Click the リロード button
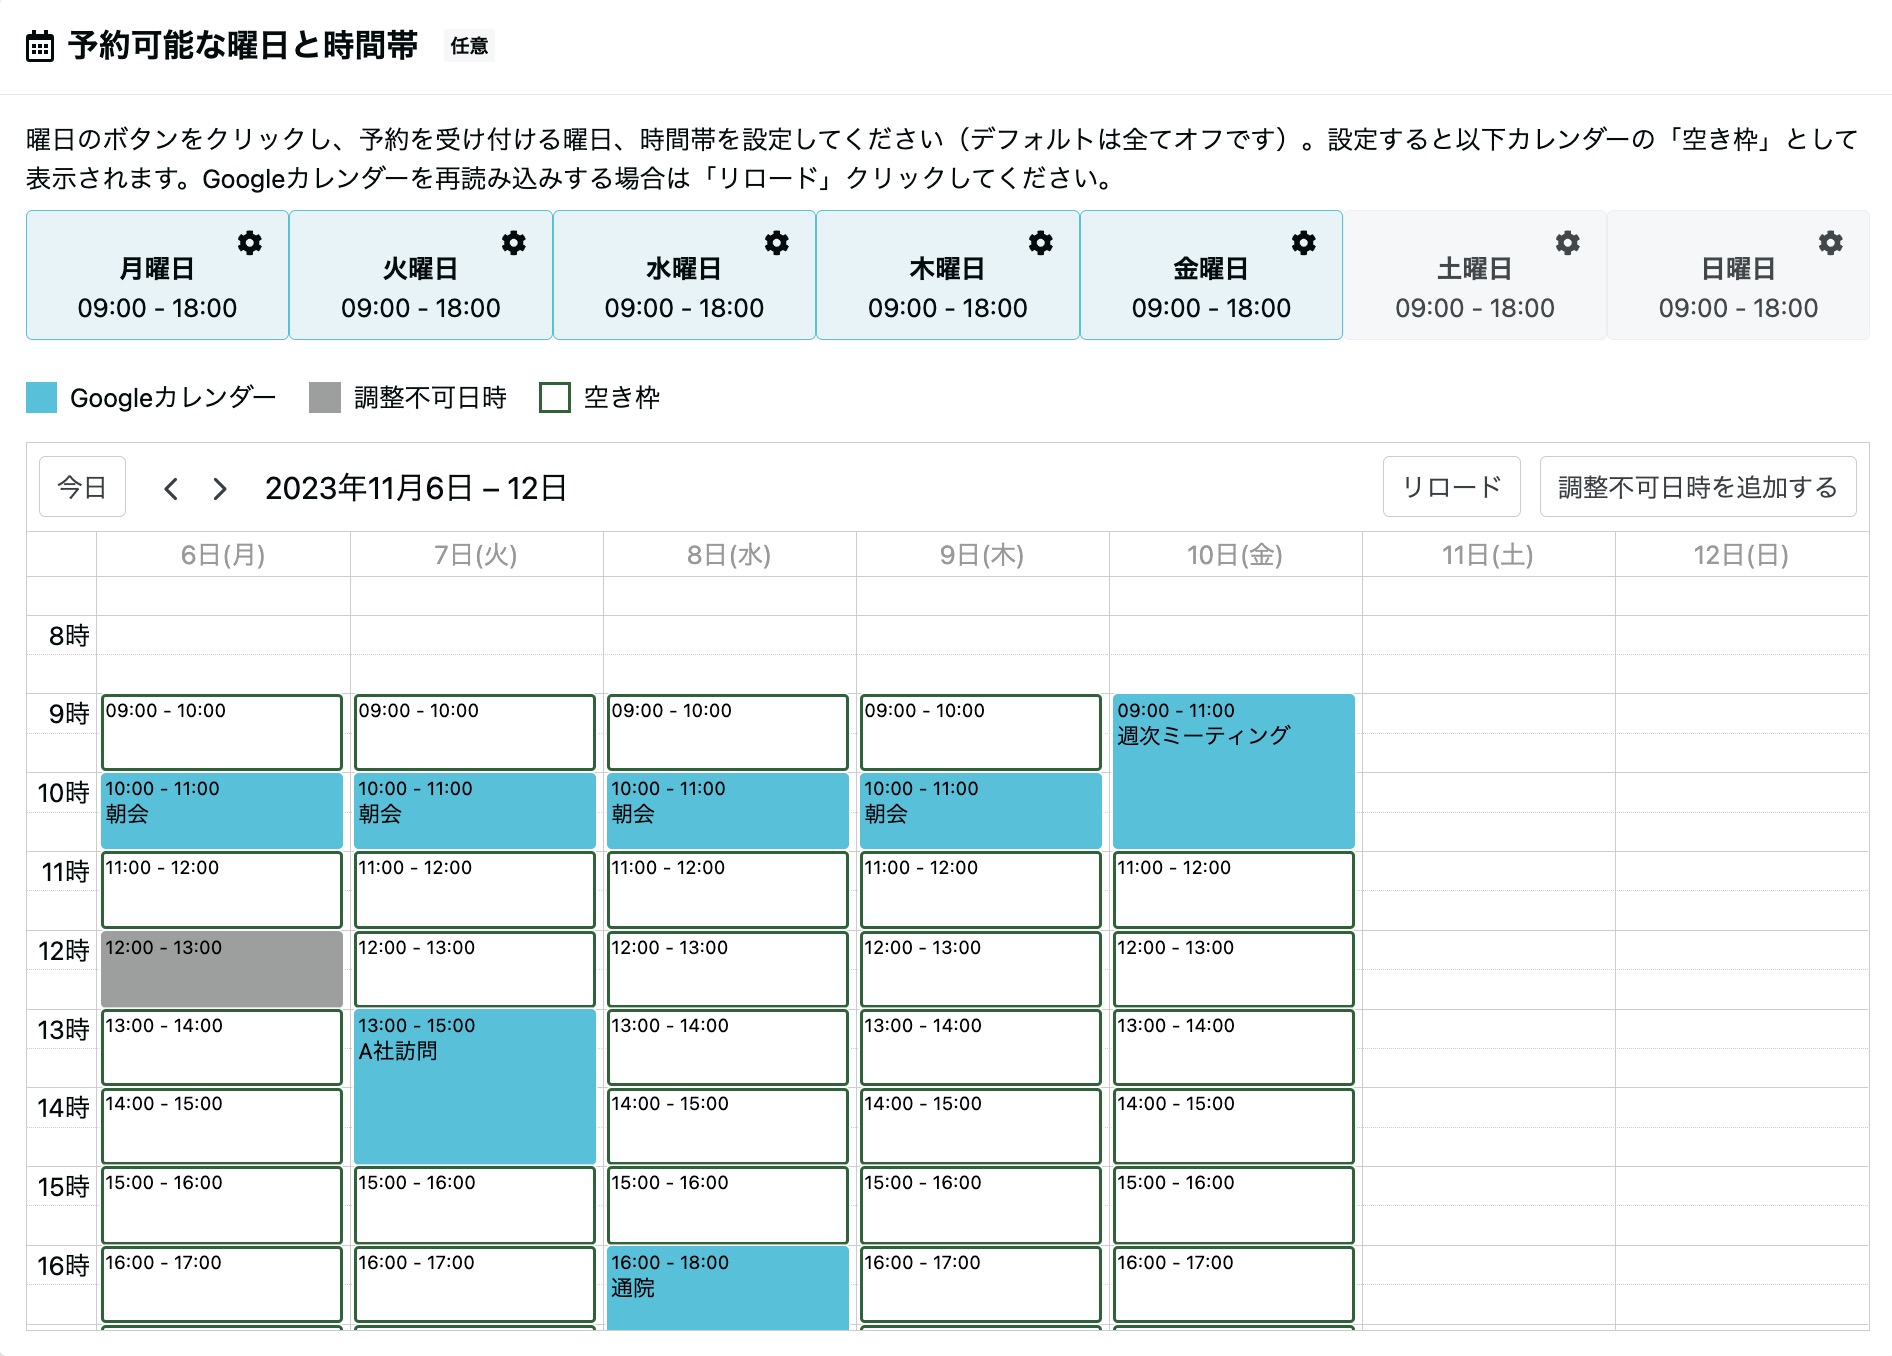1892x1356 pixels. (1451, 487)
